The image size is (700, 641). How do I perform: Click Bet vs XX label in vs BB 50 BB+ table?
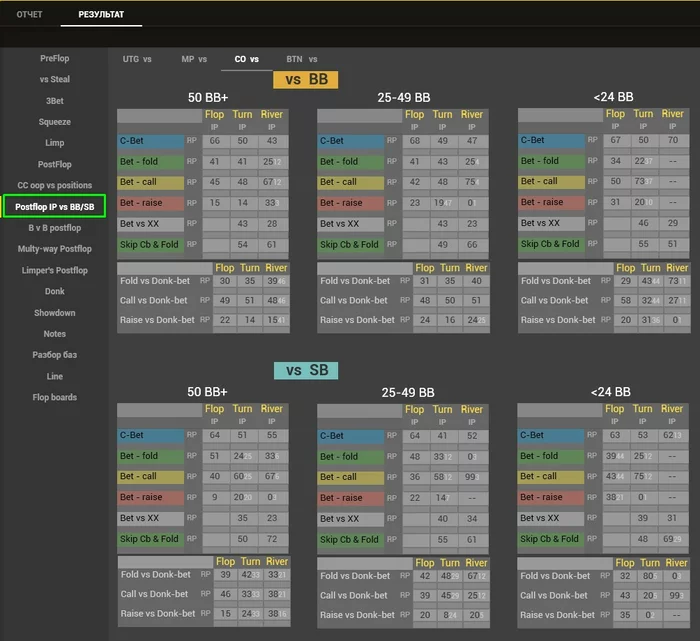tap(150, 224)
